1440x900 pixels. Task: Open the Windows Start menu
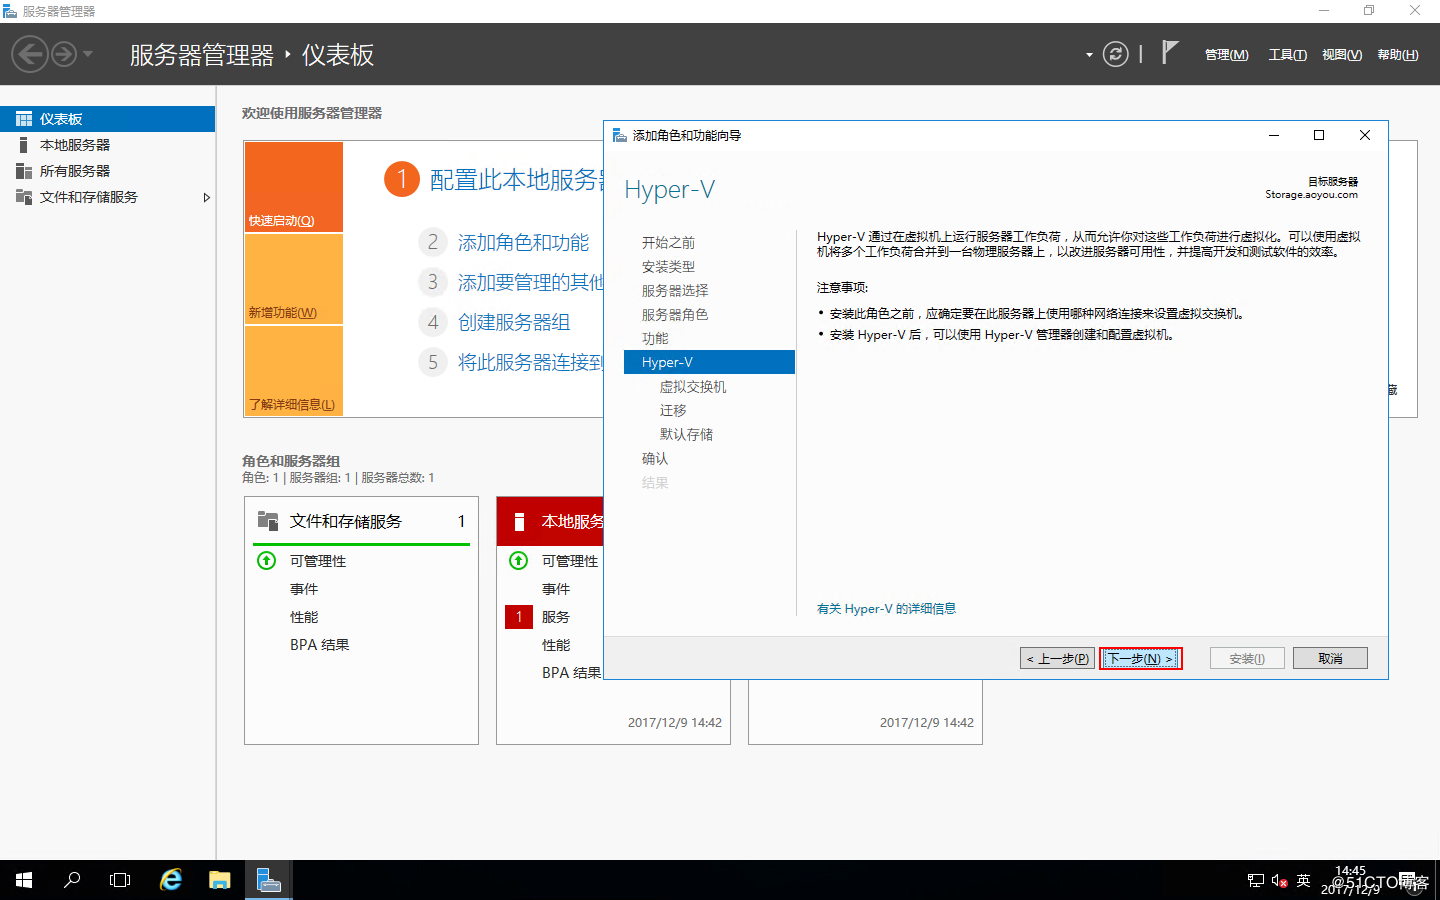point(24,880)
